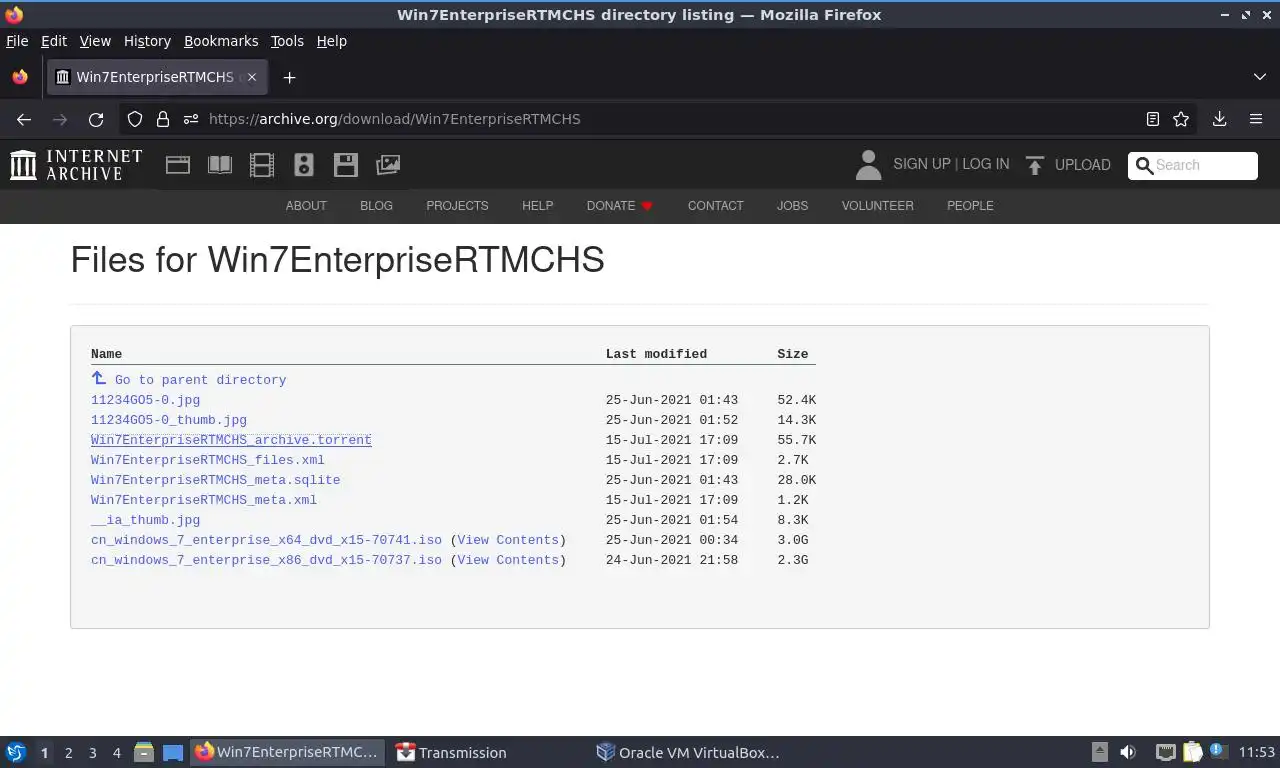The image size is (1280, 768).
Task: Open the View menu
Action: 95,41
